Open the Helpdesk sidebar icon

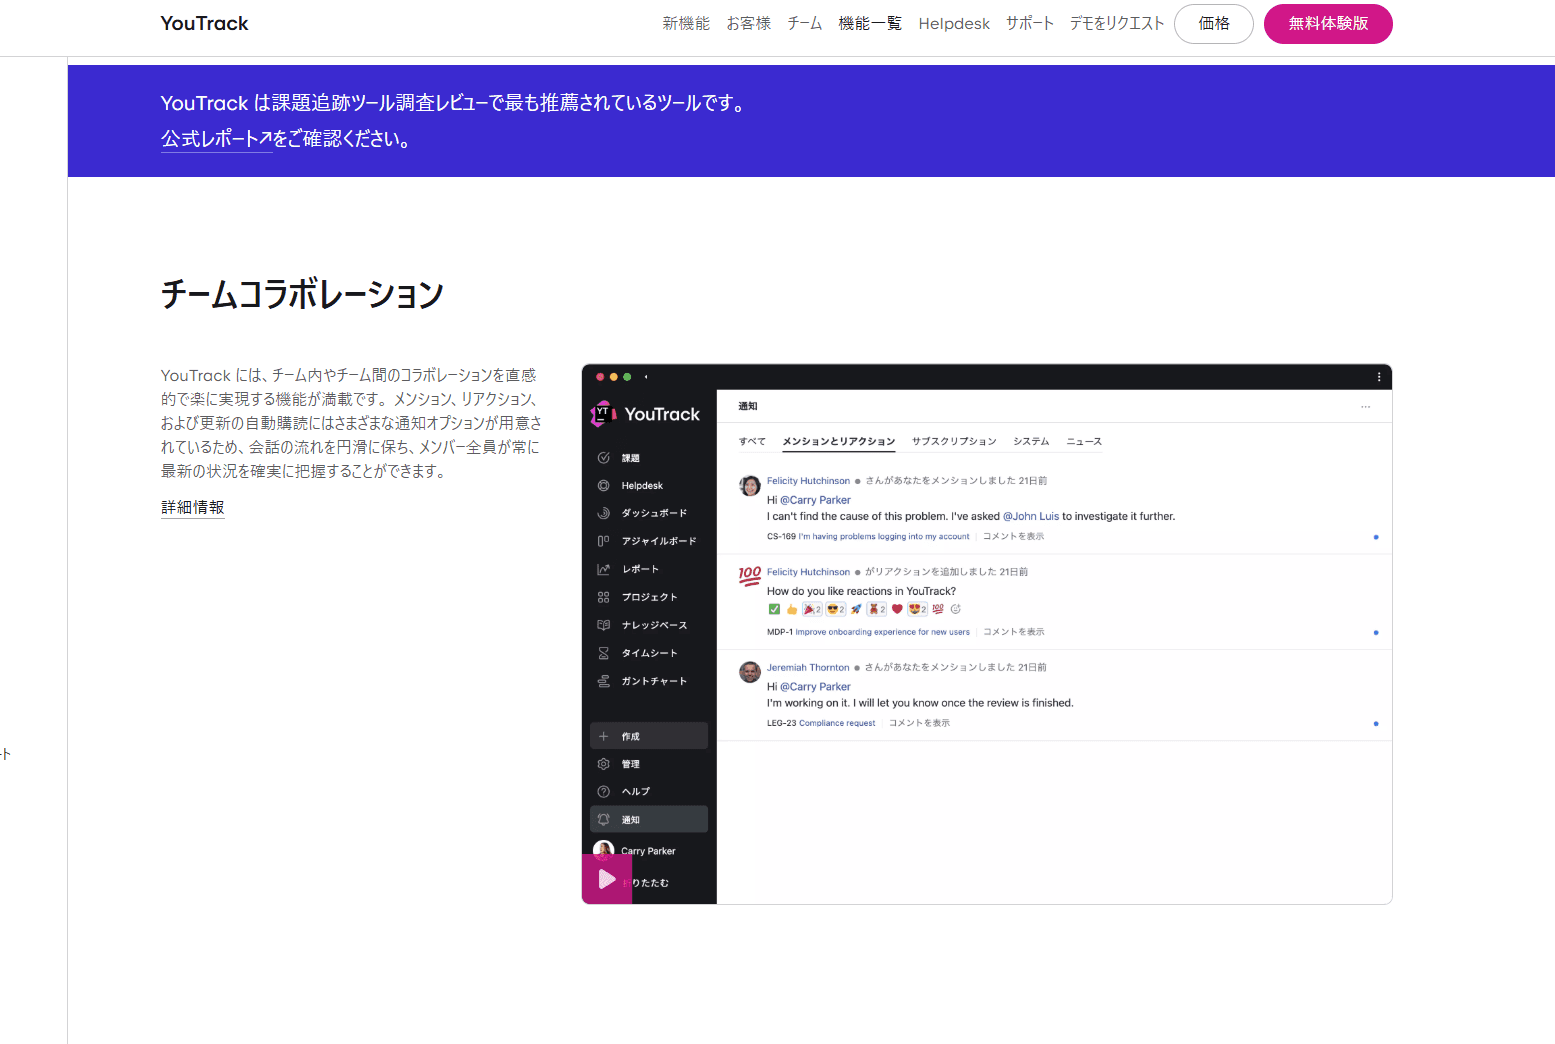point(603,486)
